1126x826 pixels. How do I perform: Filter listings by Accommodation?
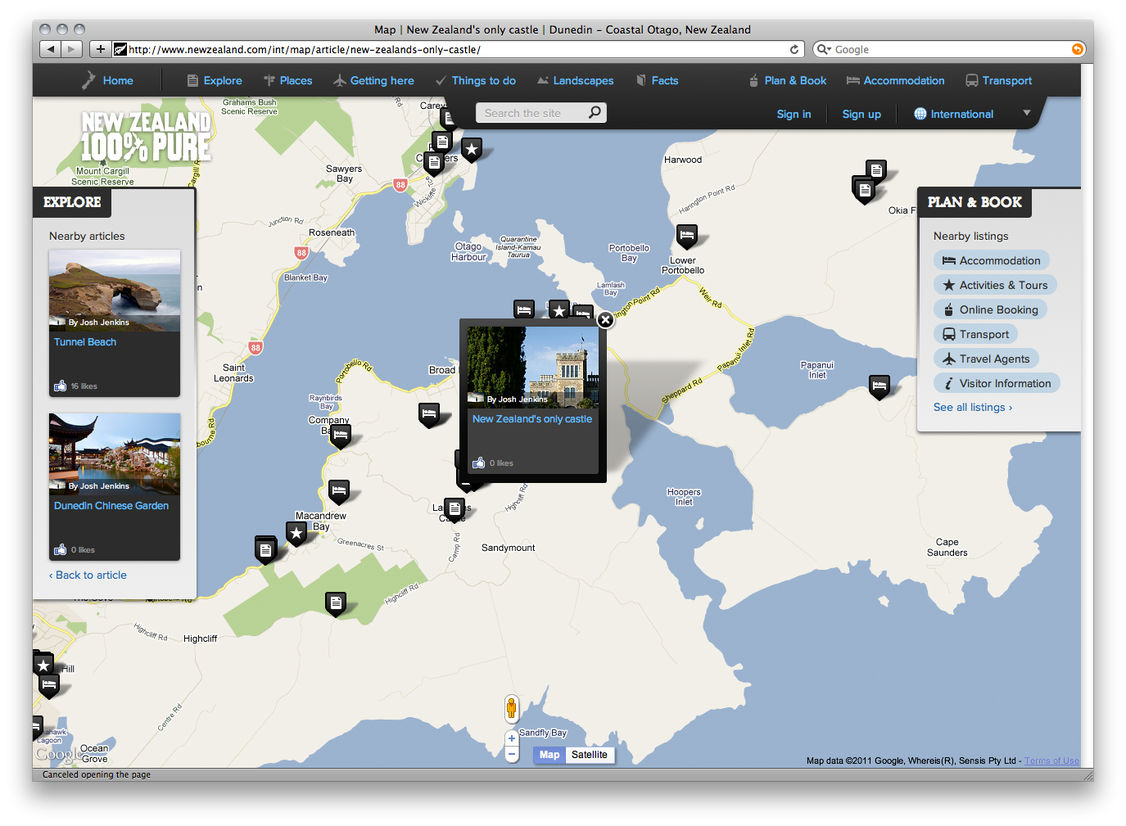tap(991, 260)
